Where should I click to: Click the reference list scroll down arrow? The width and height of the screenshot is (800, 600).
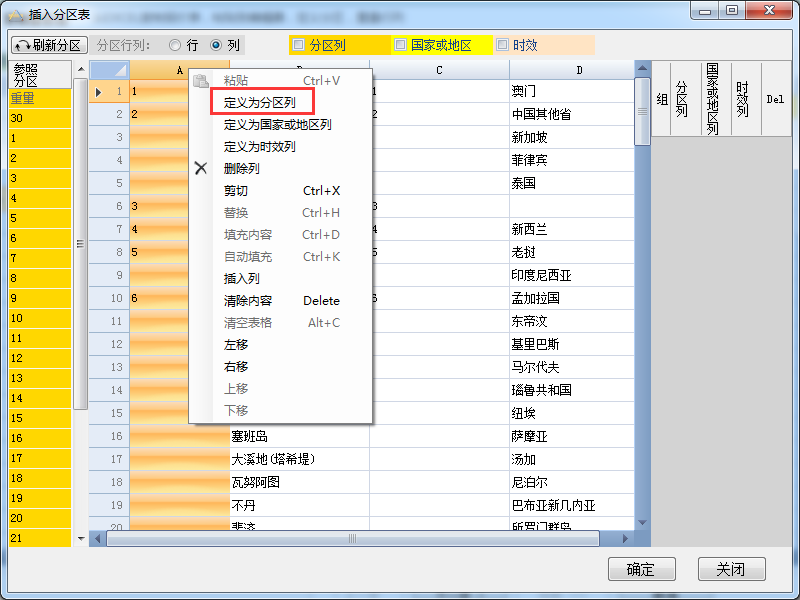(81, 538)
